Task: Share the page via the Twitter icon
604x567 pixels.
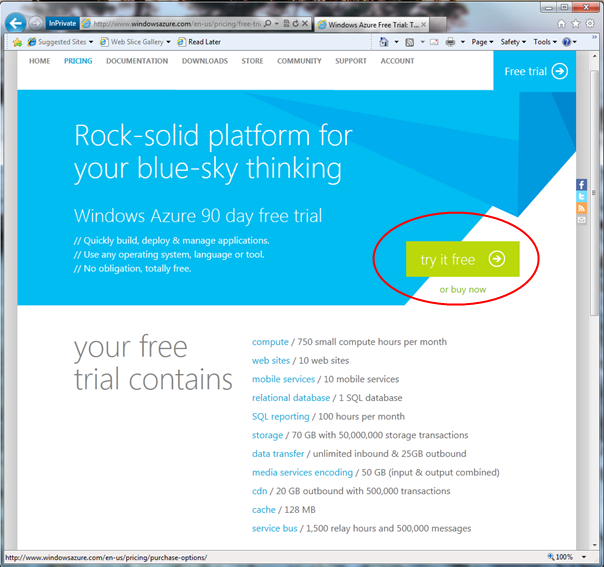Action: [582, 196]
